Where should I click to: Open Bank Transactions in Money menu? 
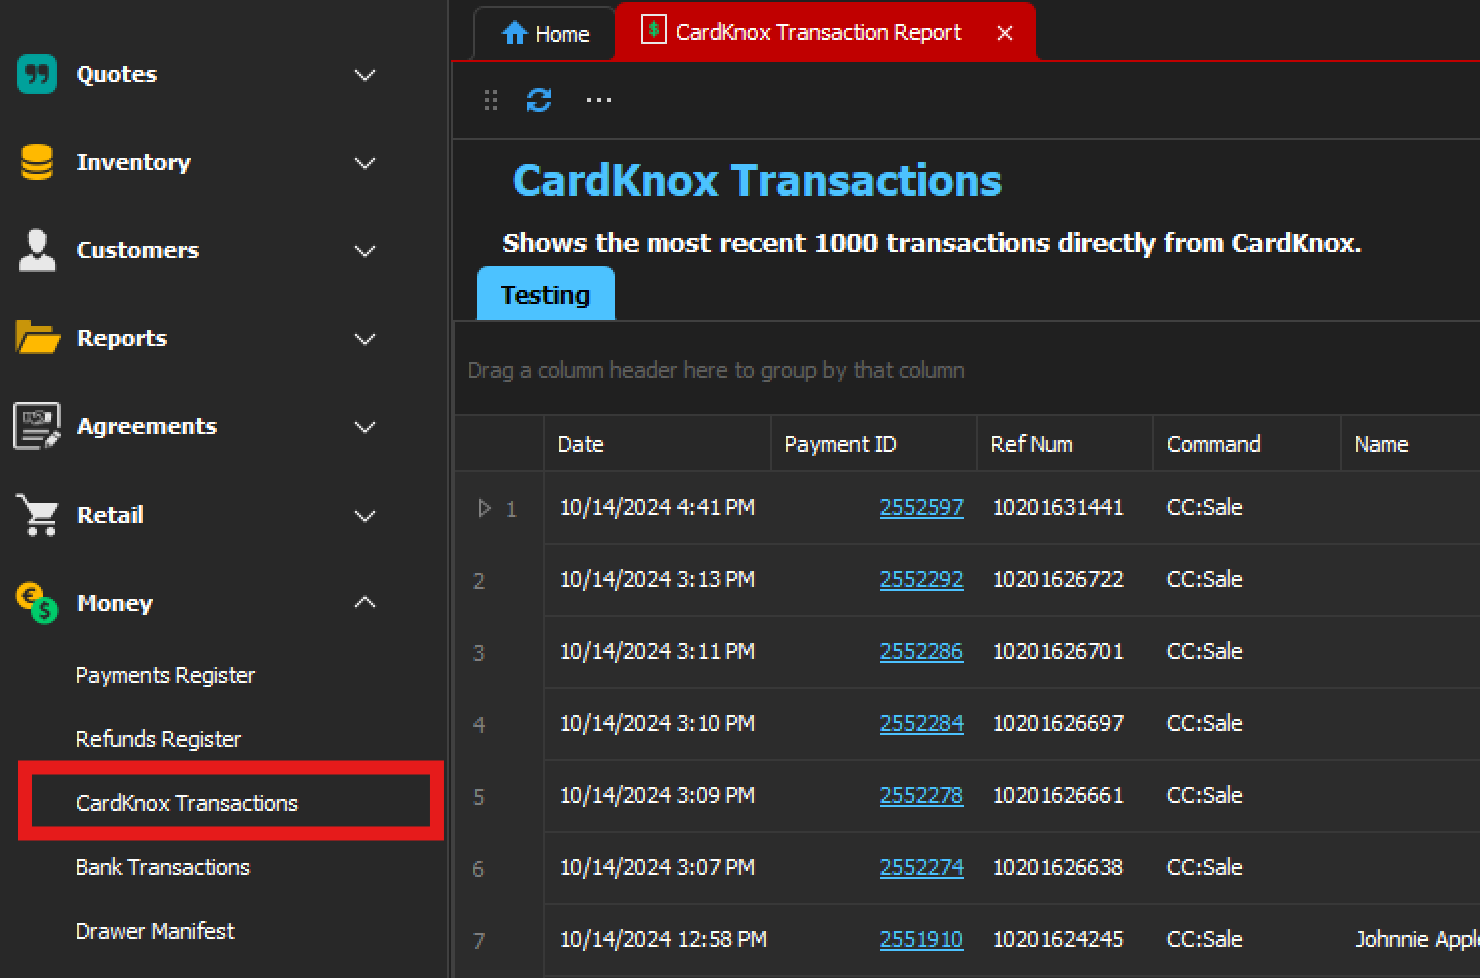(x=163, y=868)
